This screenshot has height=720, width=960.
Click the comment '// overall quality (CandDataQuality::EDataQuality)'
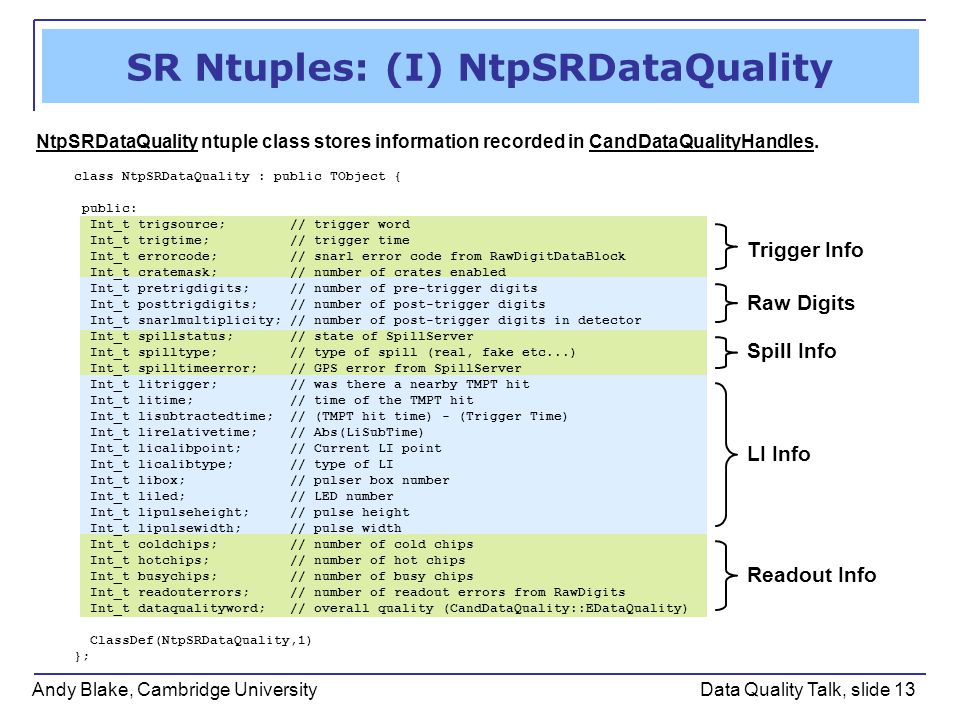tap(489, 608)
